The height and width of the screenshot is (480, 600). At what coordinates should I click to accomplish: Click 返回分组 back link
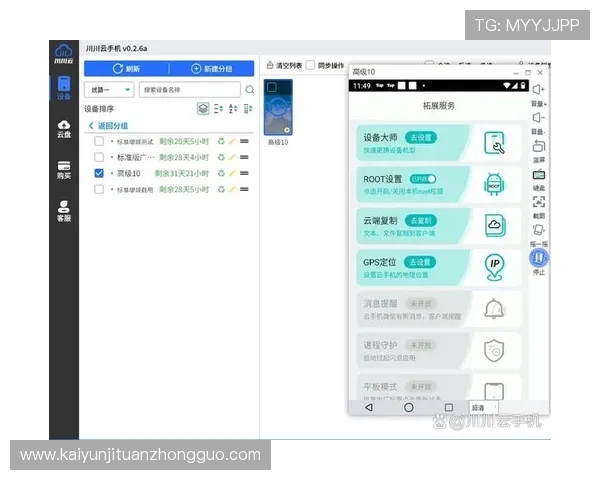tap(108, 126)
